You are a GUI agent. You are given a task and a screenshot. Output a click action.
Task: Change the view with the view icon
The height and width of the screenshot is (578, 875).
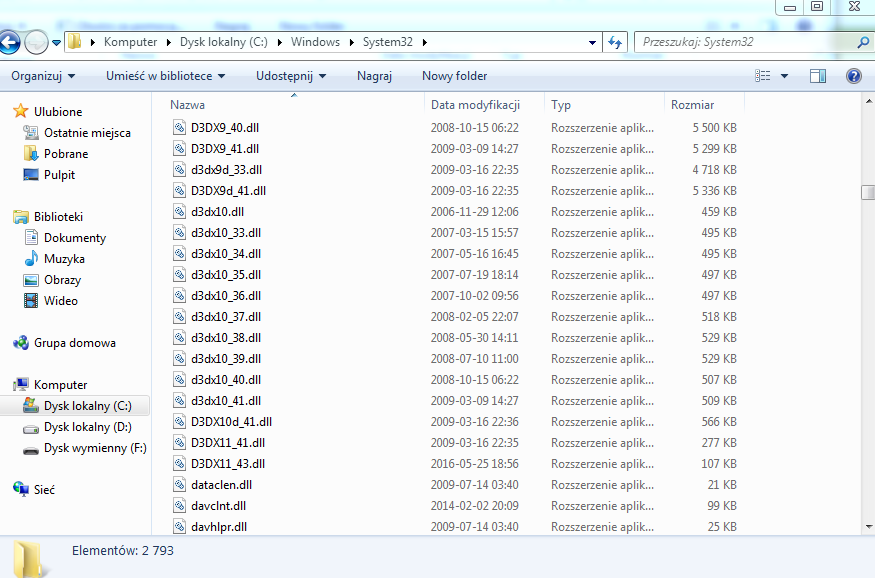tap(762, 76)
